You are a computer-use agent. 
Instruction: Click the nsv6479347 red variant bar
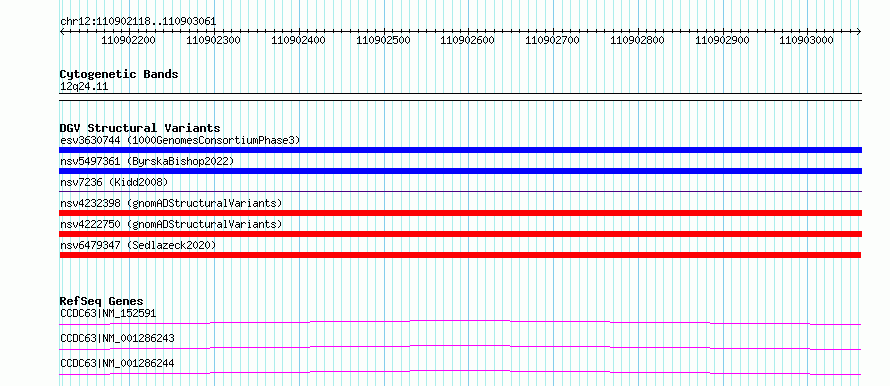point(460,255)
